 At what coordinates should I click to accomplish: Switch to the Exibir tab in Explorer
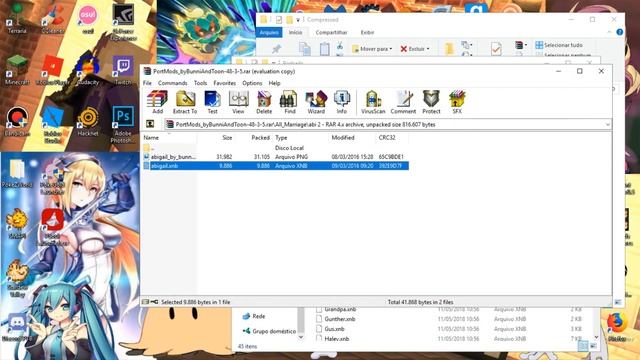367,32
